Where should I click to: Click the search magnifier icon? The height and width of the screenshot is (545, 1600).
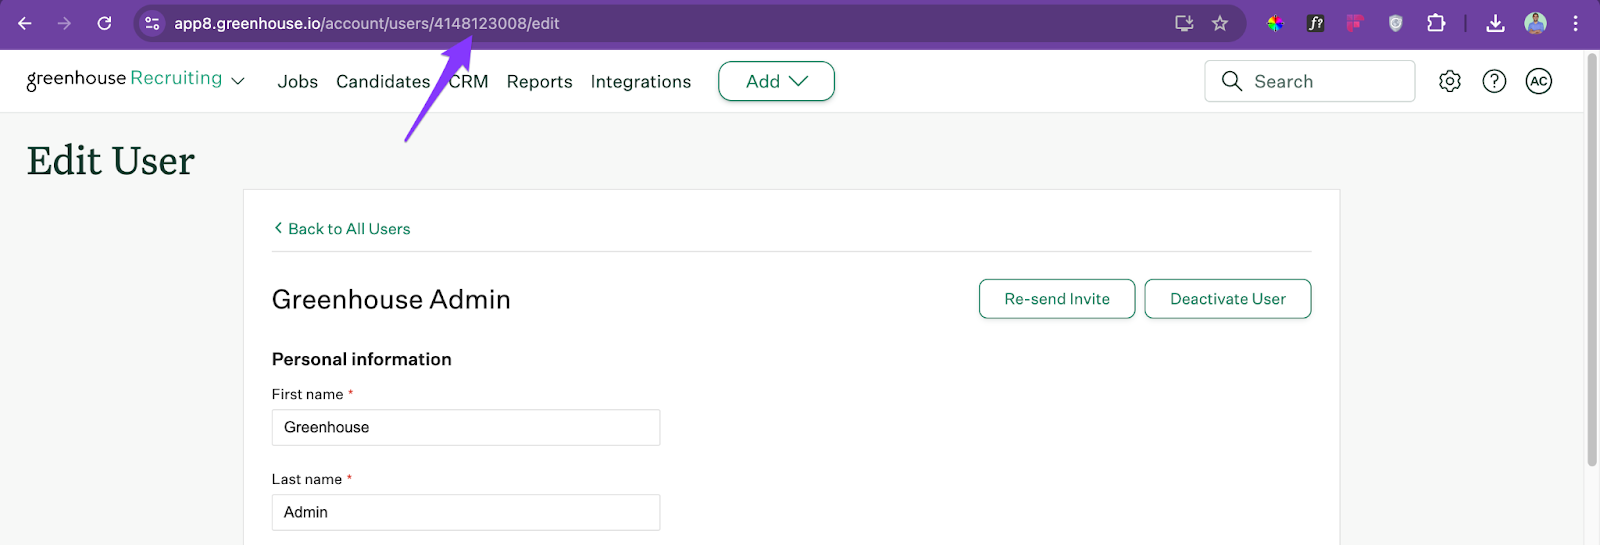click(x=1231, y=81)
